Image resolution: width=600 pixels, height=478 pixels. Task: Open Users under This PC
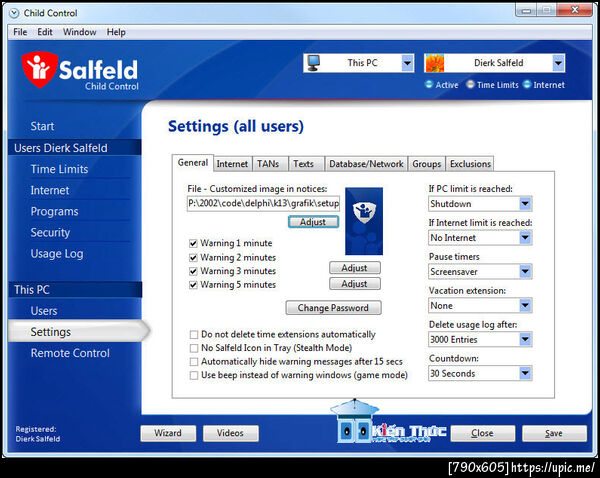(44, 311)
